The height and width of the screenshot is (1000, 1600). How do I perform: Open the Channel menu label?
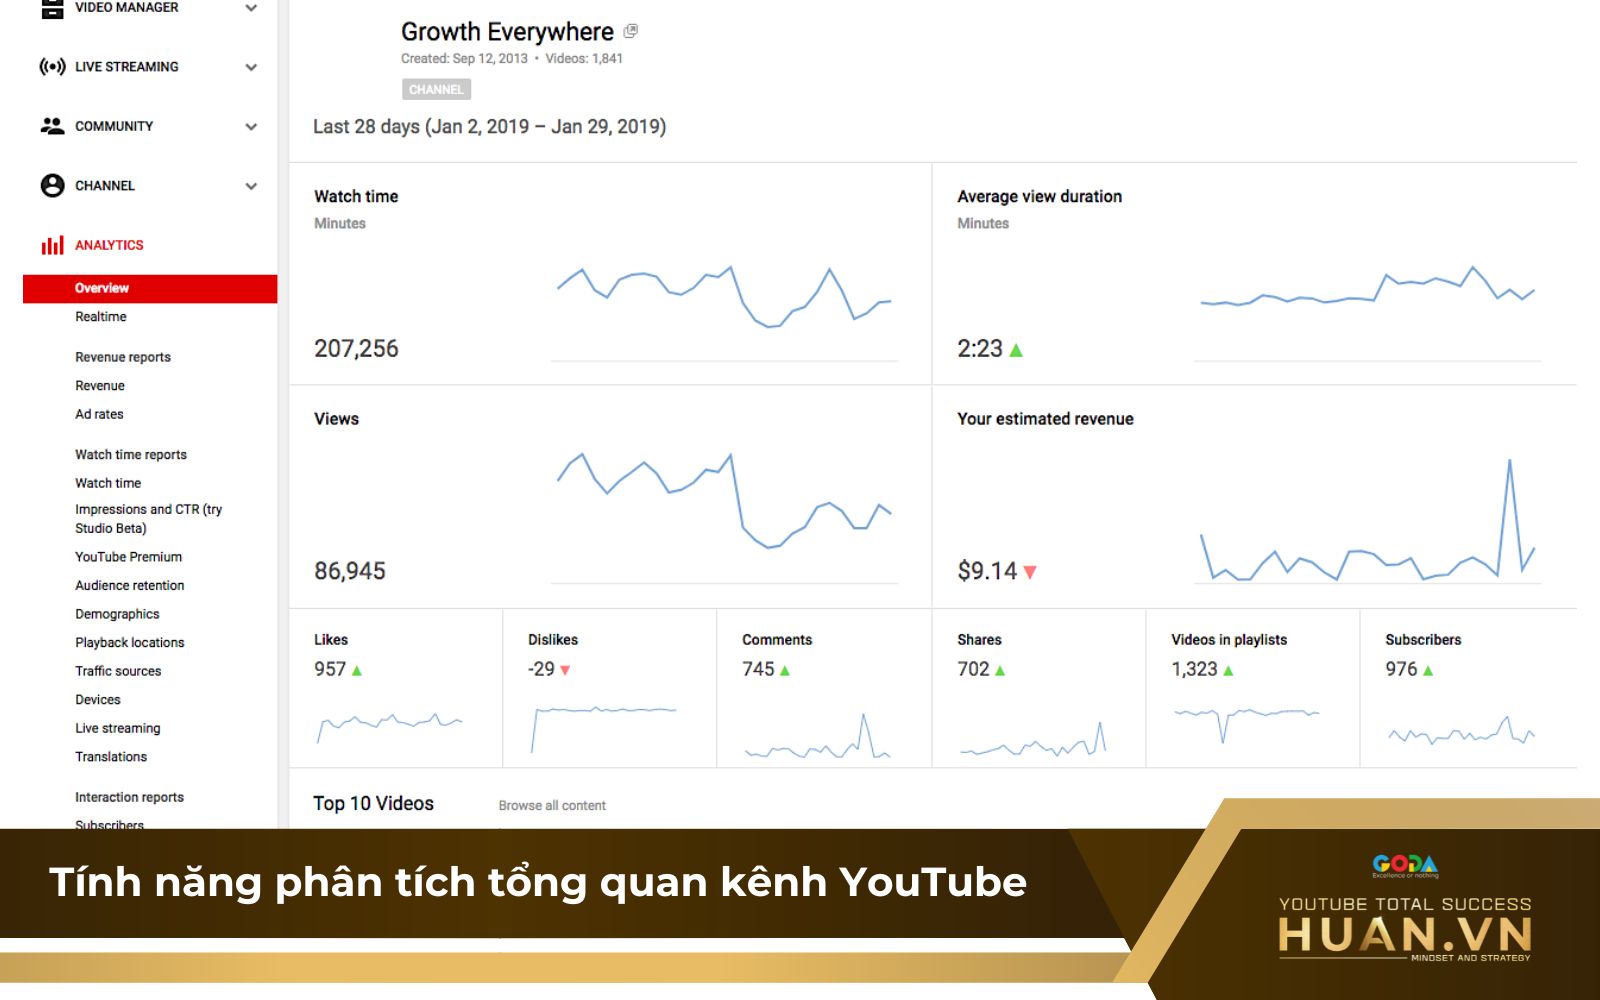(105, 186)
